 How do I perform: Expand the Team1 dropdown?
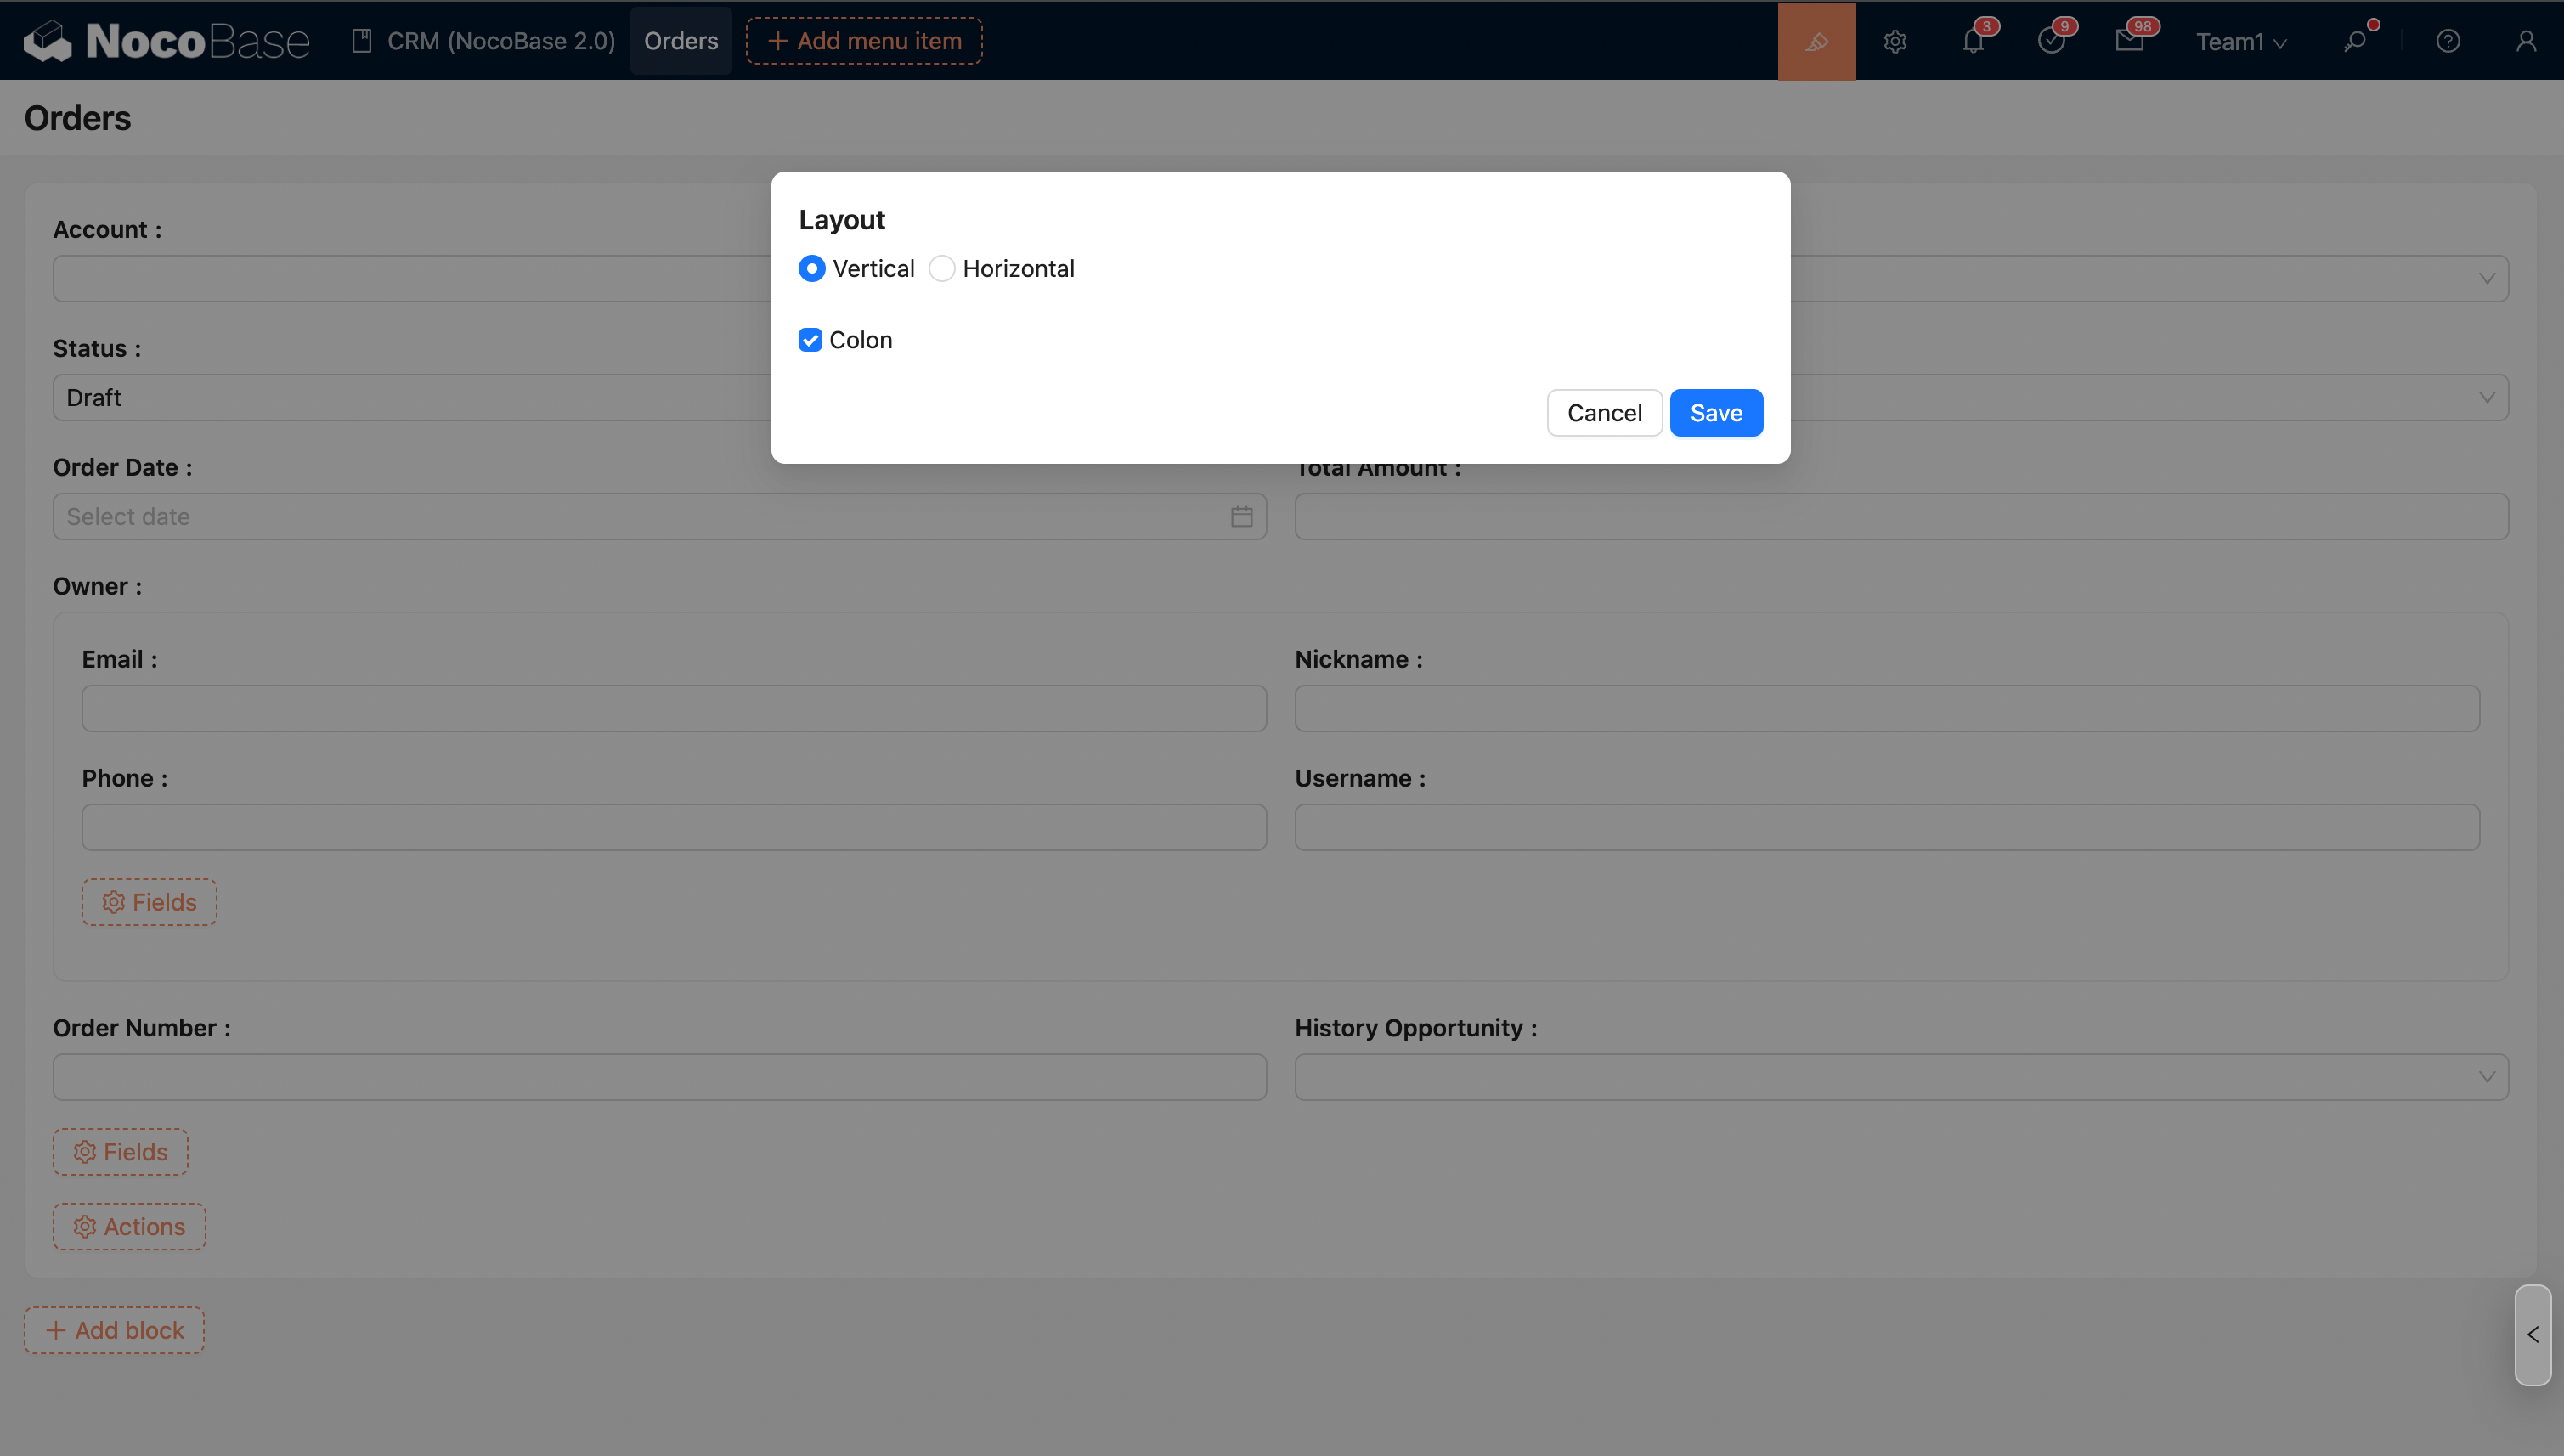coord(2240,41)
